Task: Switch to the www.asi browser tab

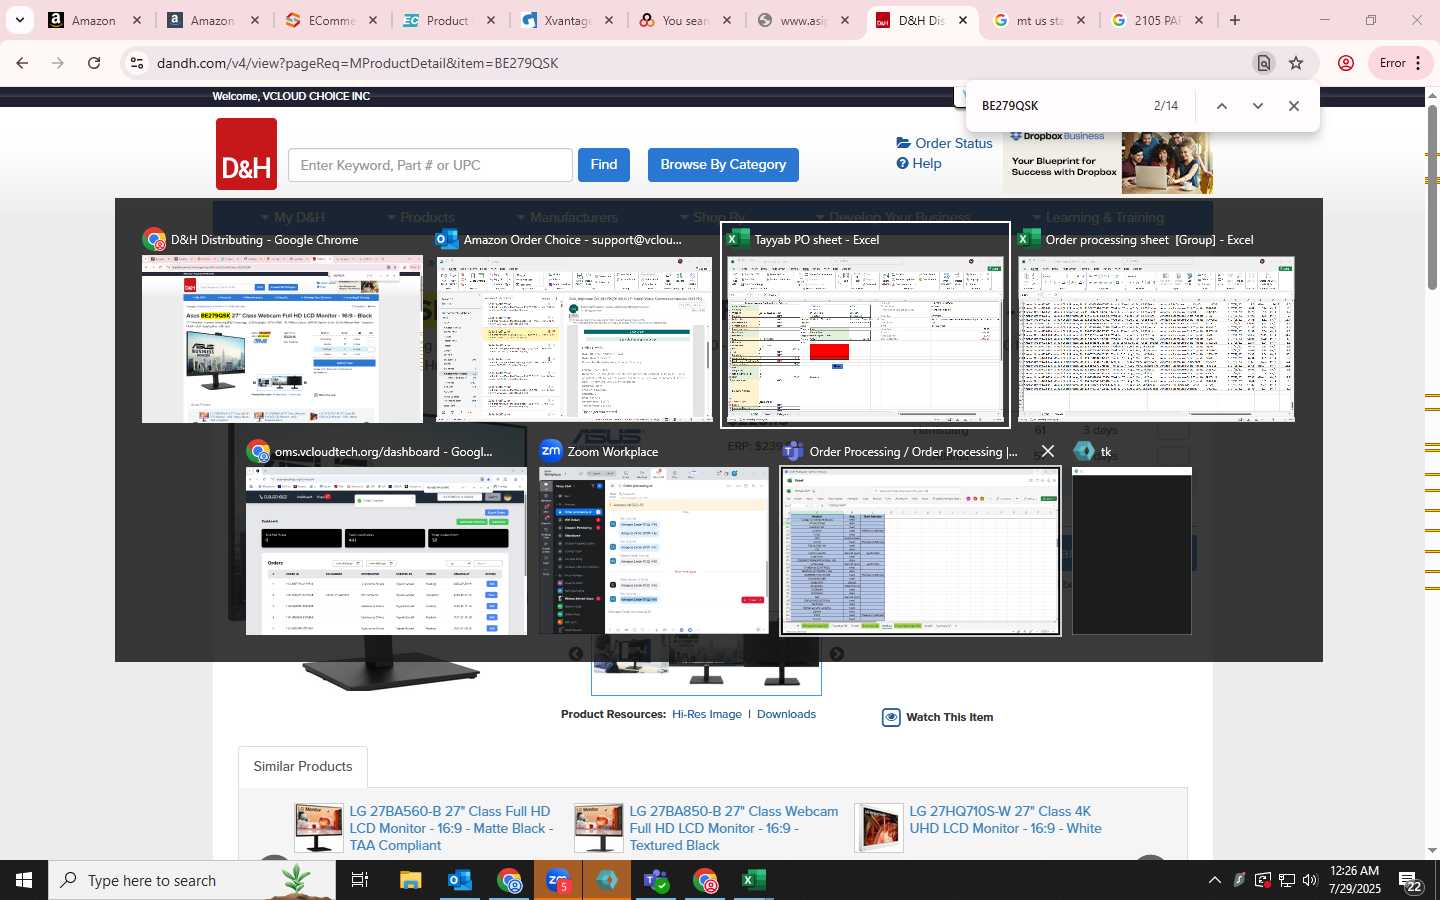Action: pos(801,20)
